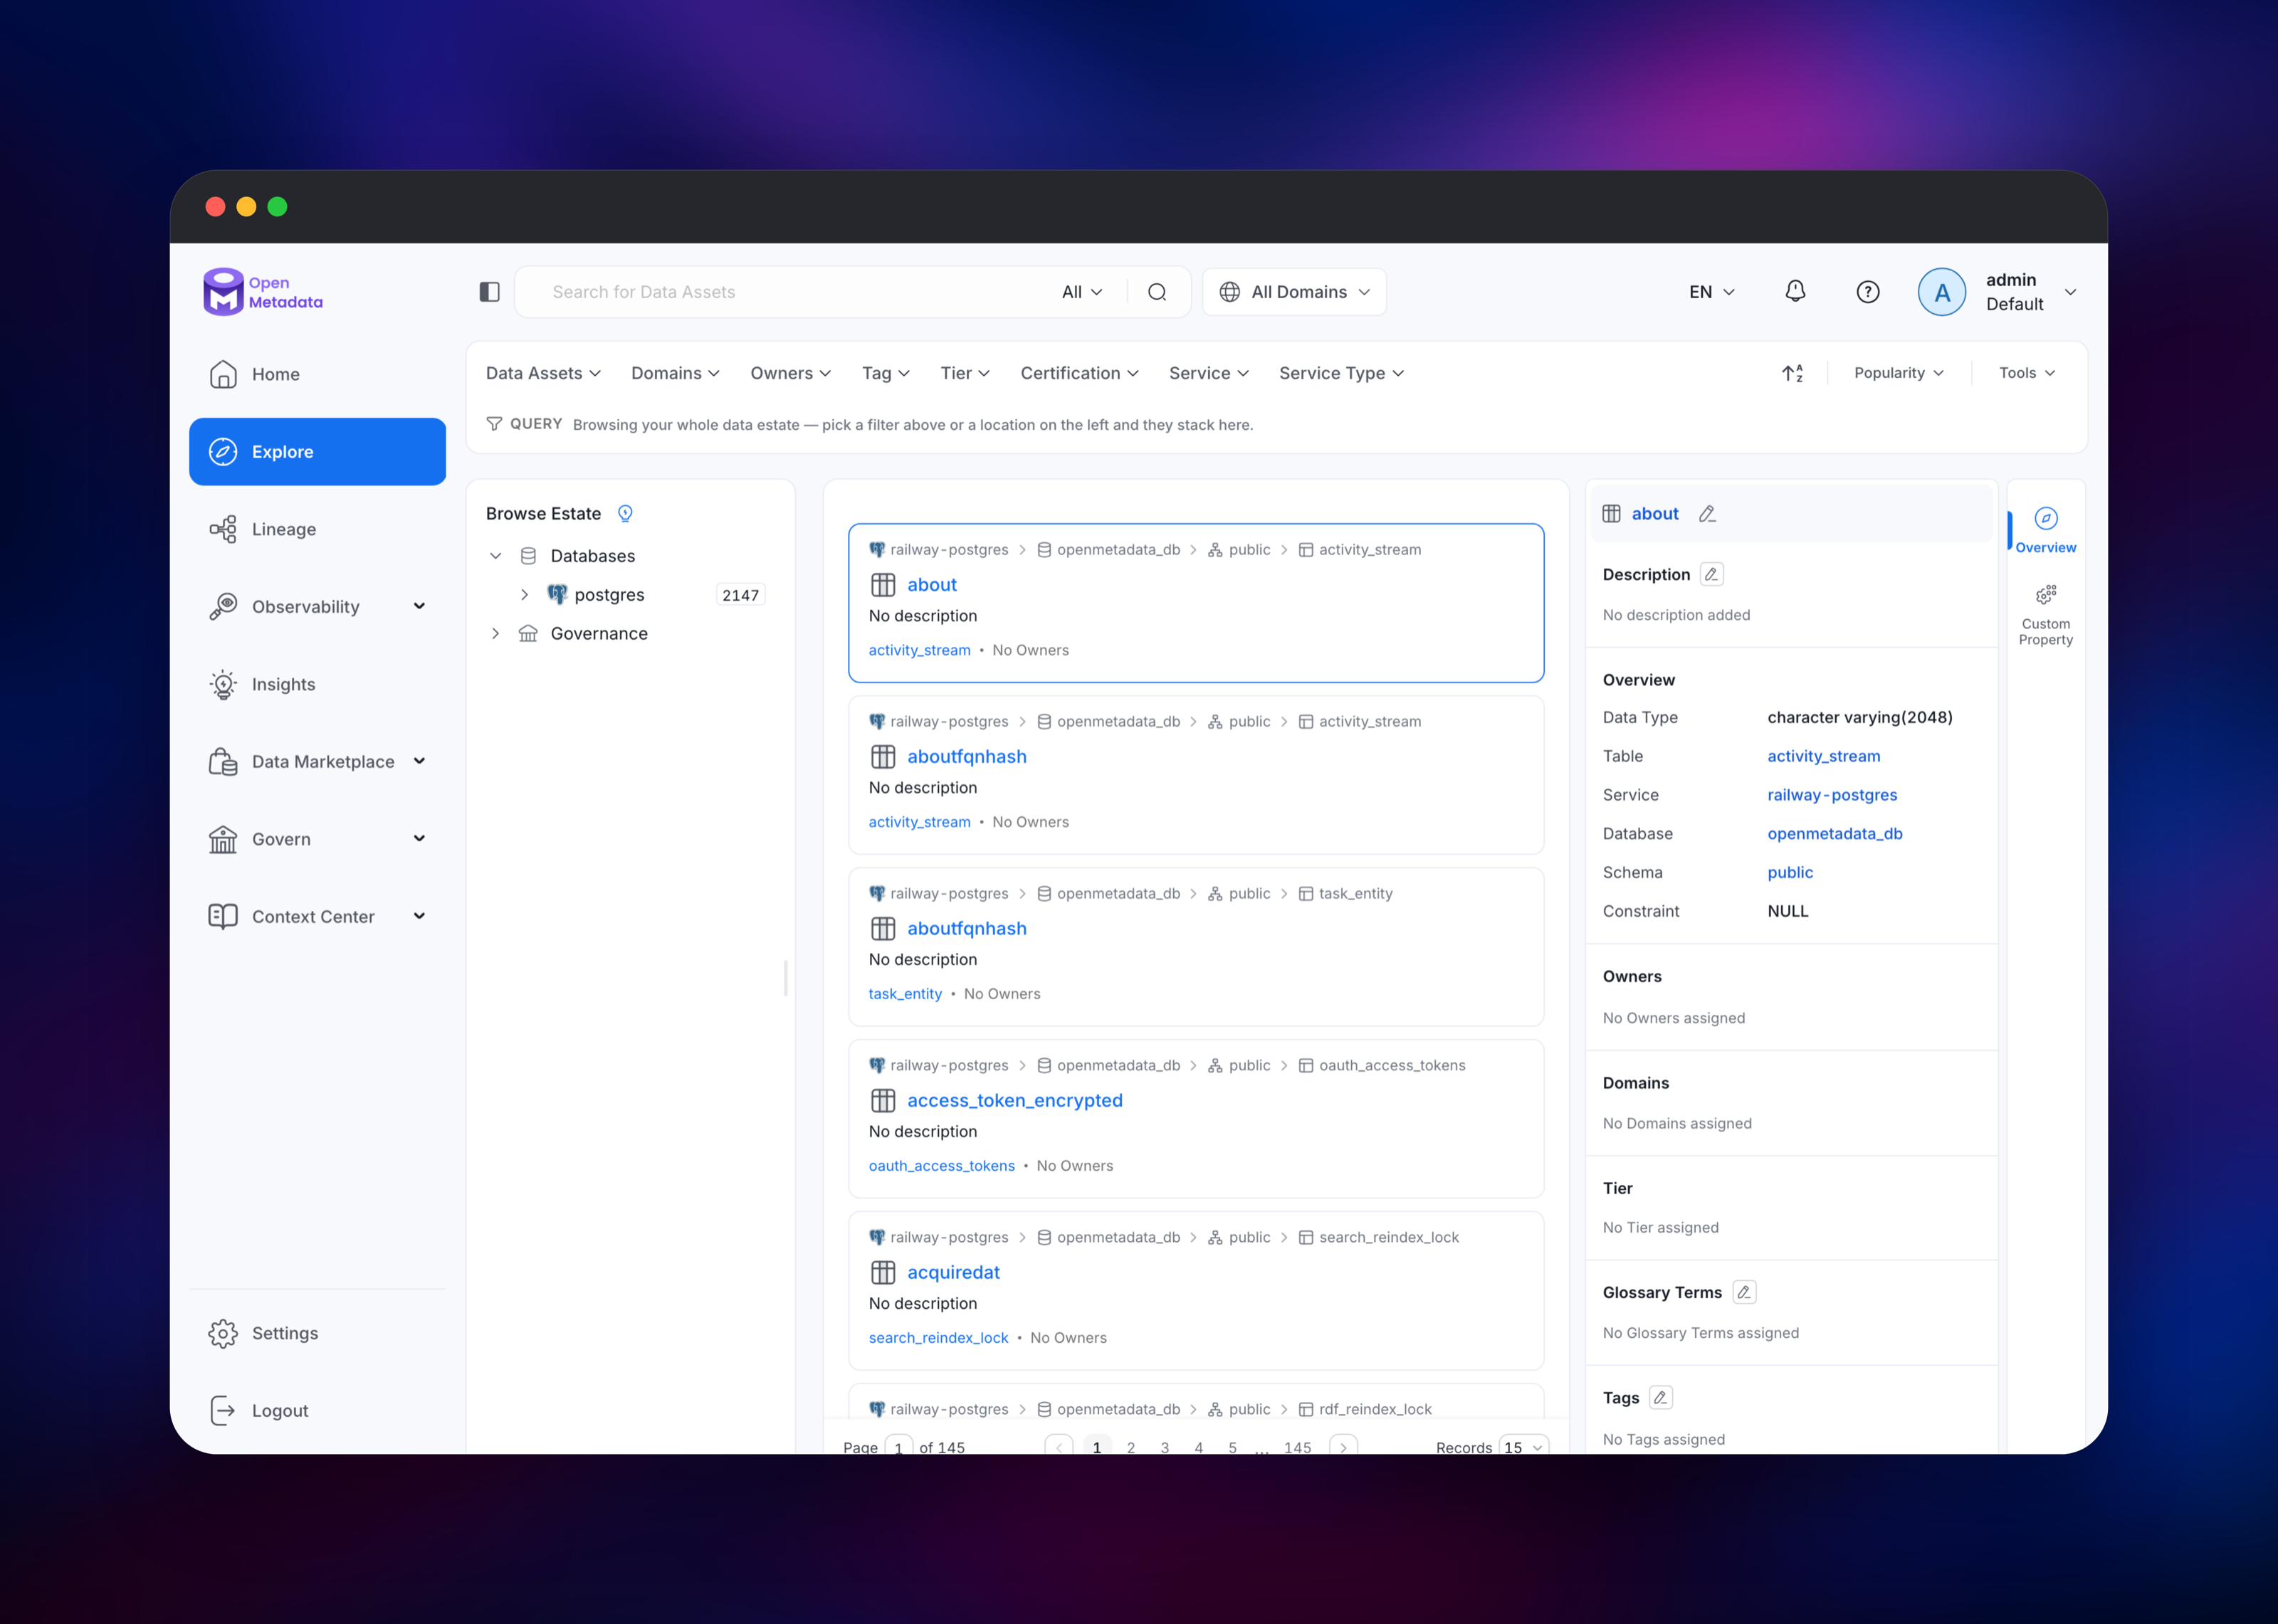2278x1624 pixels.
Task: Open Explore in the sidebar
Action: point(317,452)
